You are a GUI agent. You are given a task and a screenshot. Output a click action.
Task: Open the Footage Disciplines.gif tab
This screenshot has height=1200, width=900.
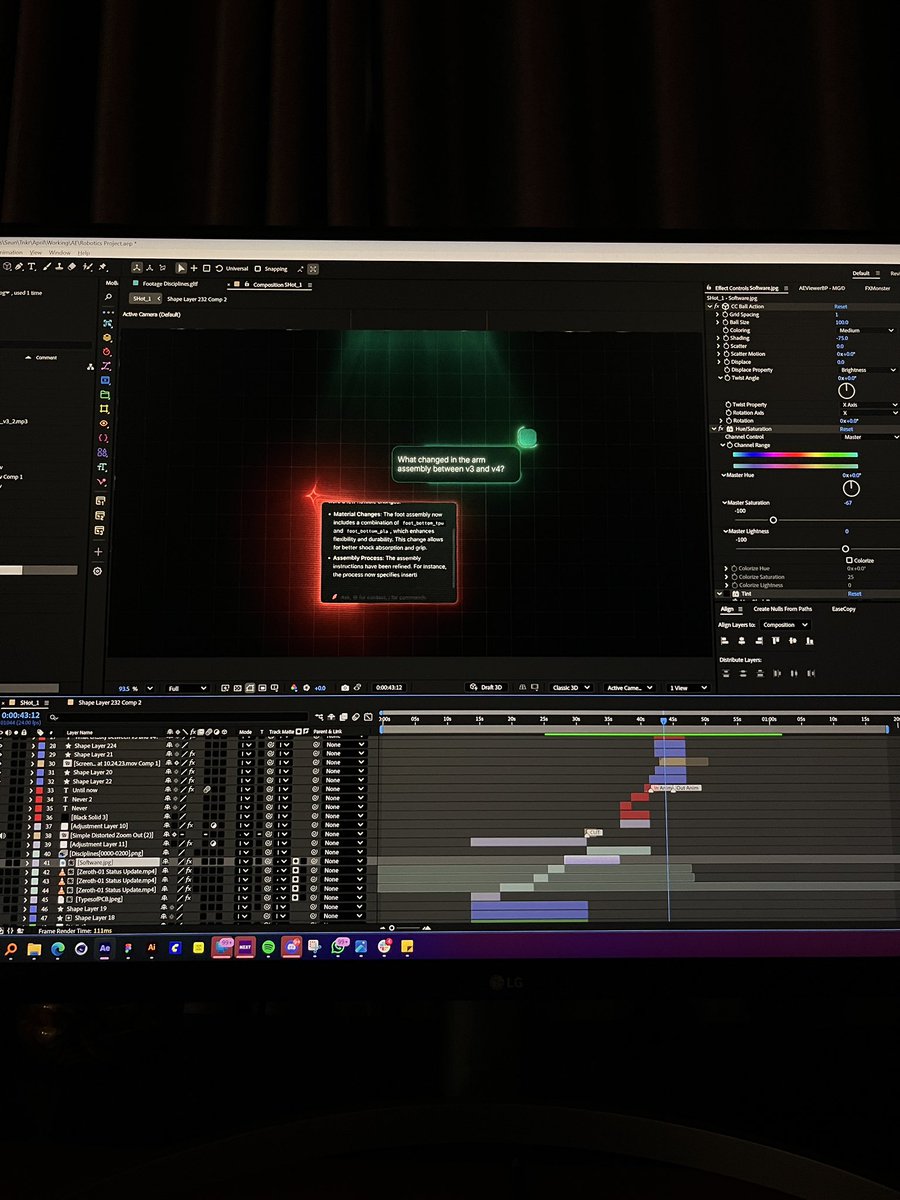coord(171,284)
